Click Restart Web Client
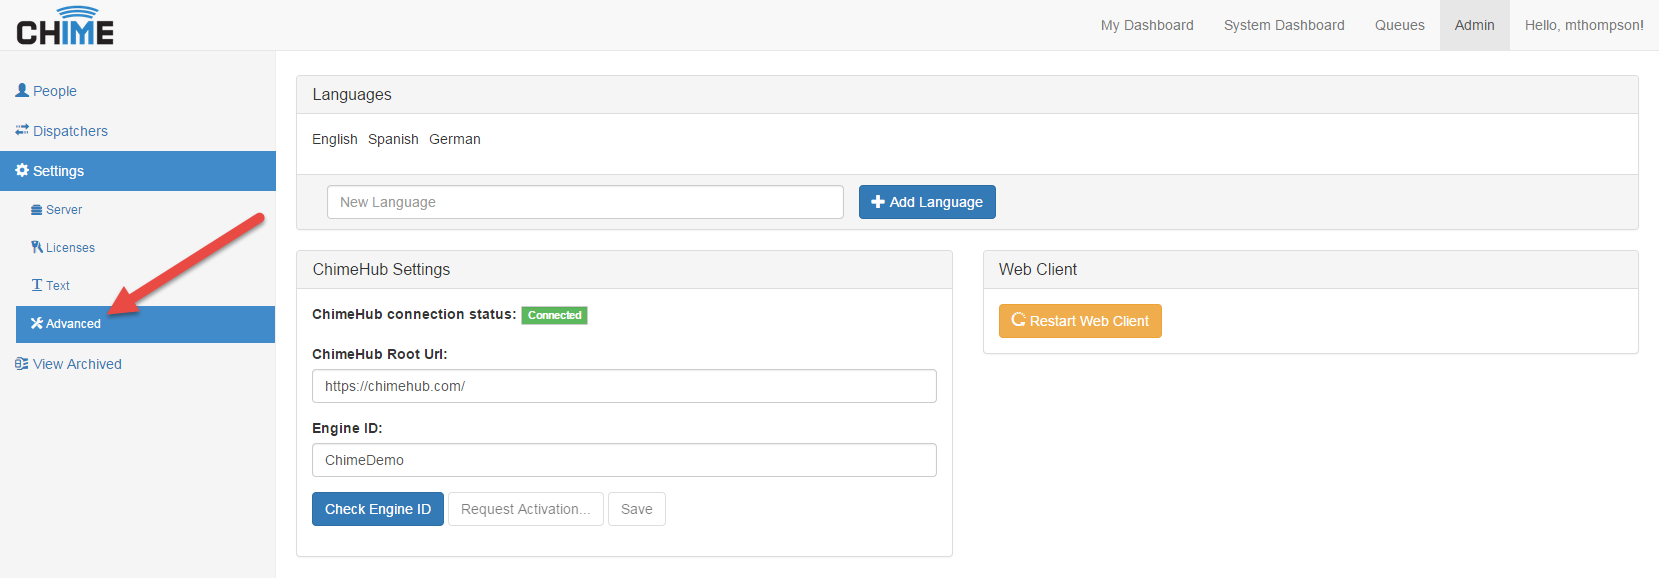The image size is (1659, 578). pos(1080,321)
